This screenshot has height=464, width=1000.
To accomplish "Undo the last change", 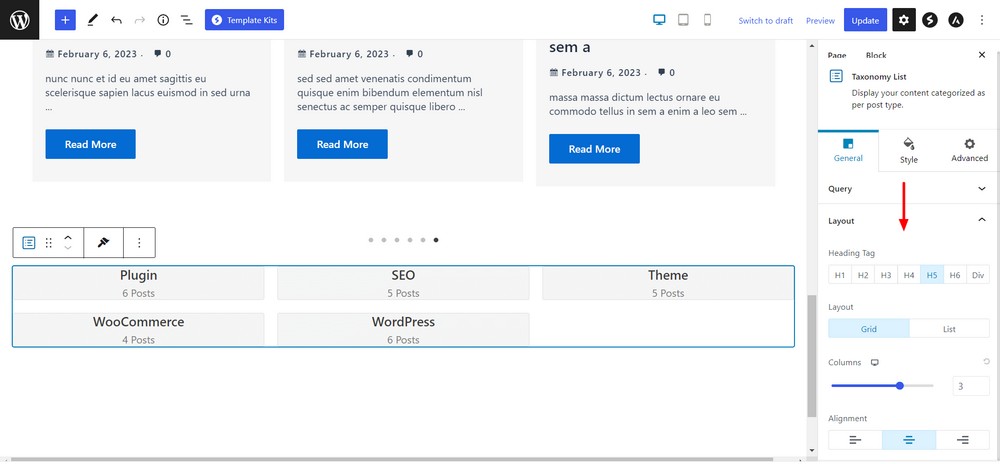I will click(x=116, y=20).
